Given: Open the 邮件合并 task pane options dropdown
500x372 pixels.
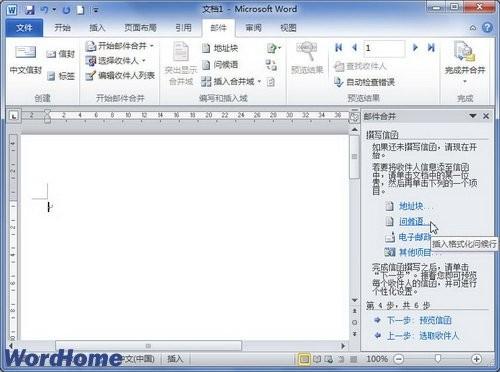Looking at the screenshot, I should tap(473, 116).
